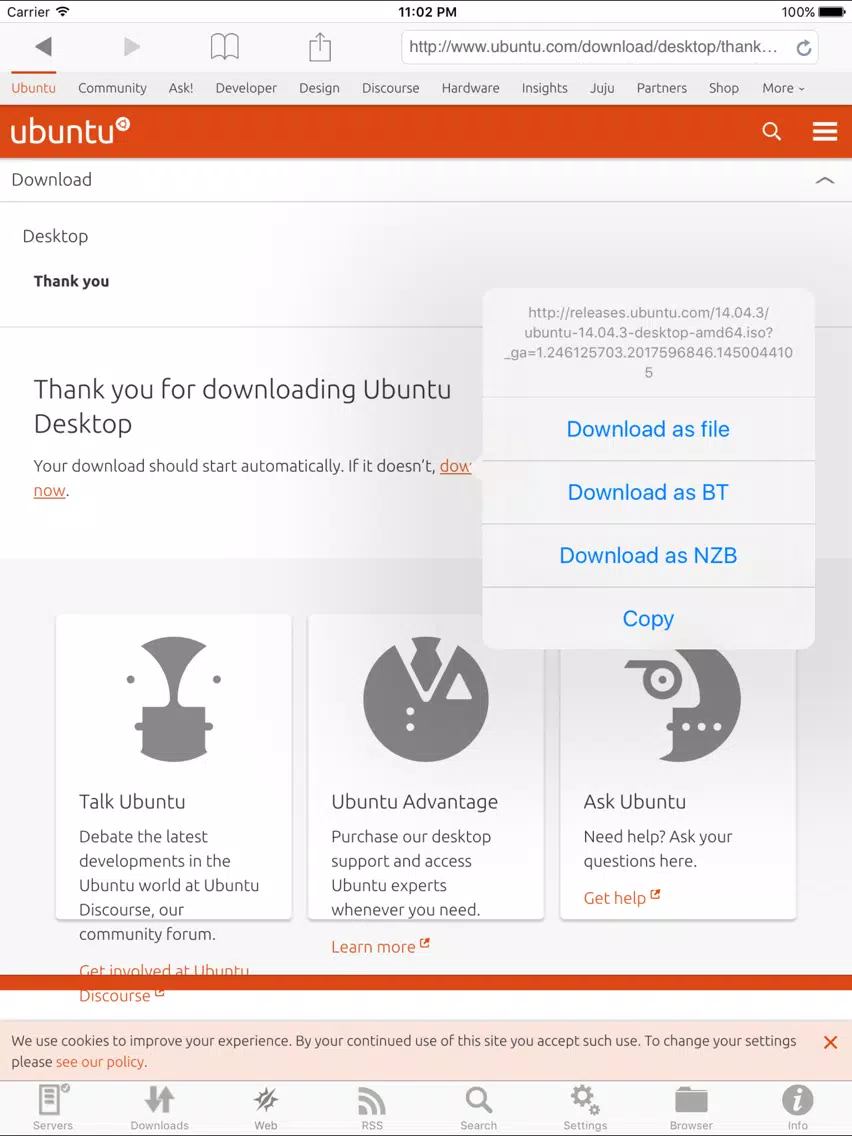The image size is (852, 1136).
Task: Open the Design nav item
Action: point(320,88)
